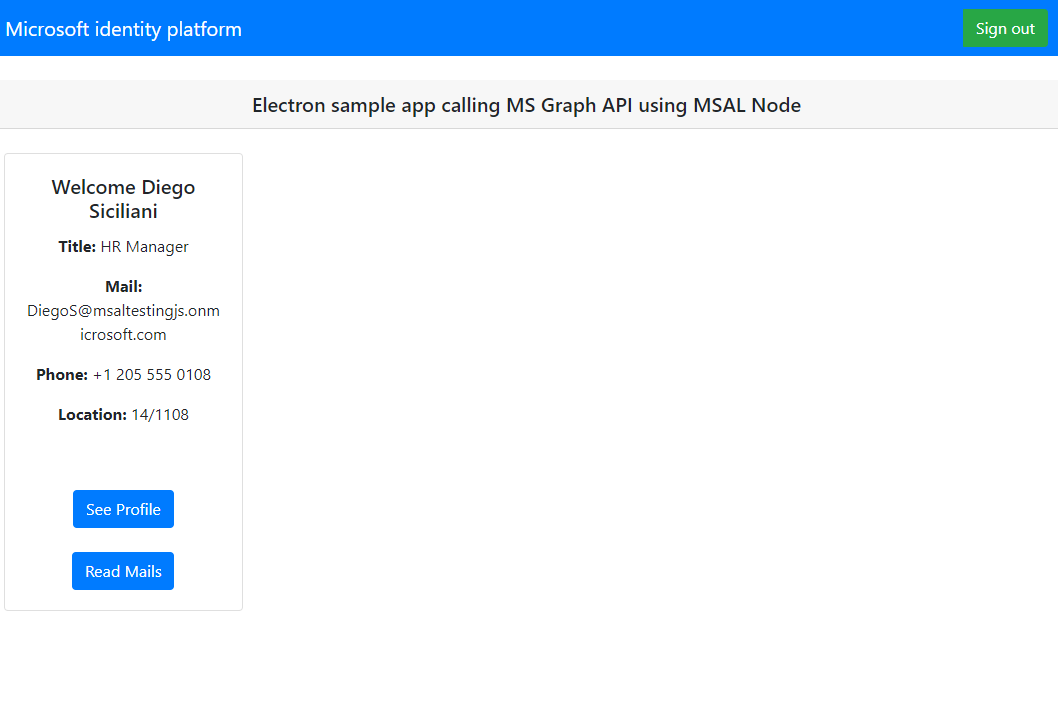
Task: Click the Sign out button
Action: [1005, 28]
